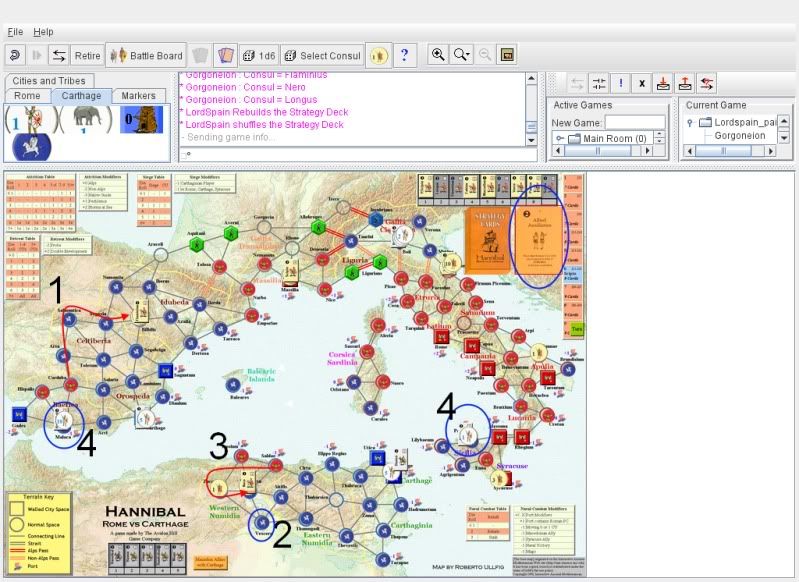Click the chat log up arrow

point(531,78)
